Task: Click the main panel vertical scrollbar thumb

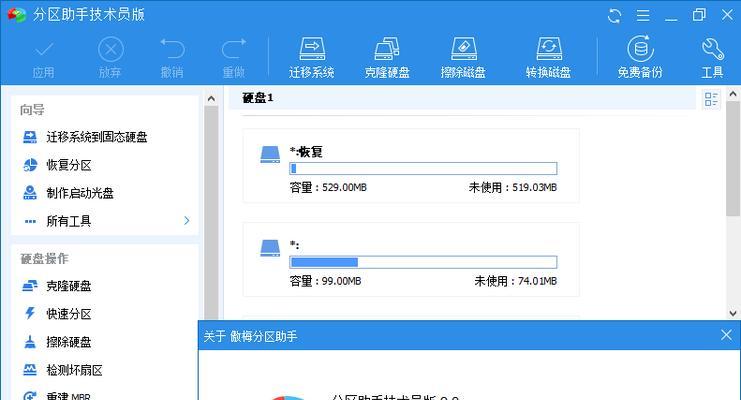Action: [733, 158]
